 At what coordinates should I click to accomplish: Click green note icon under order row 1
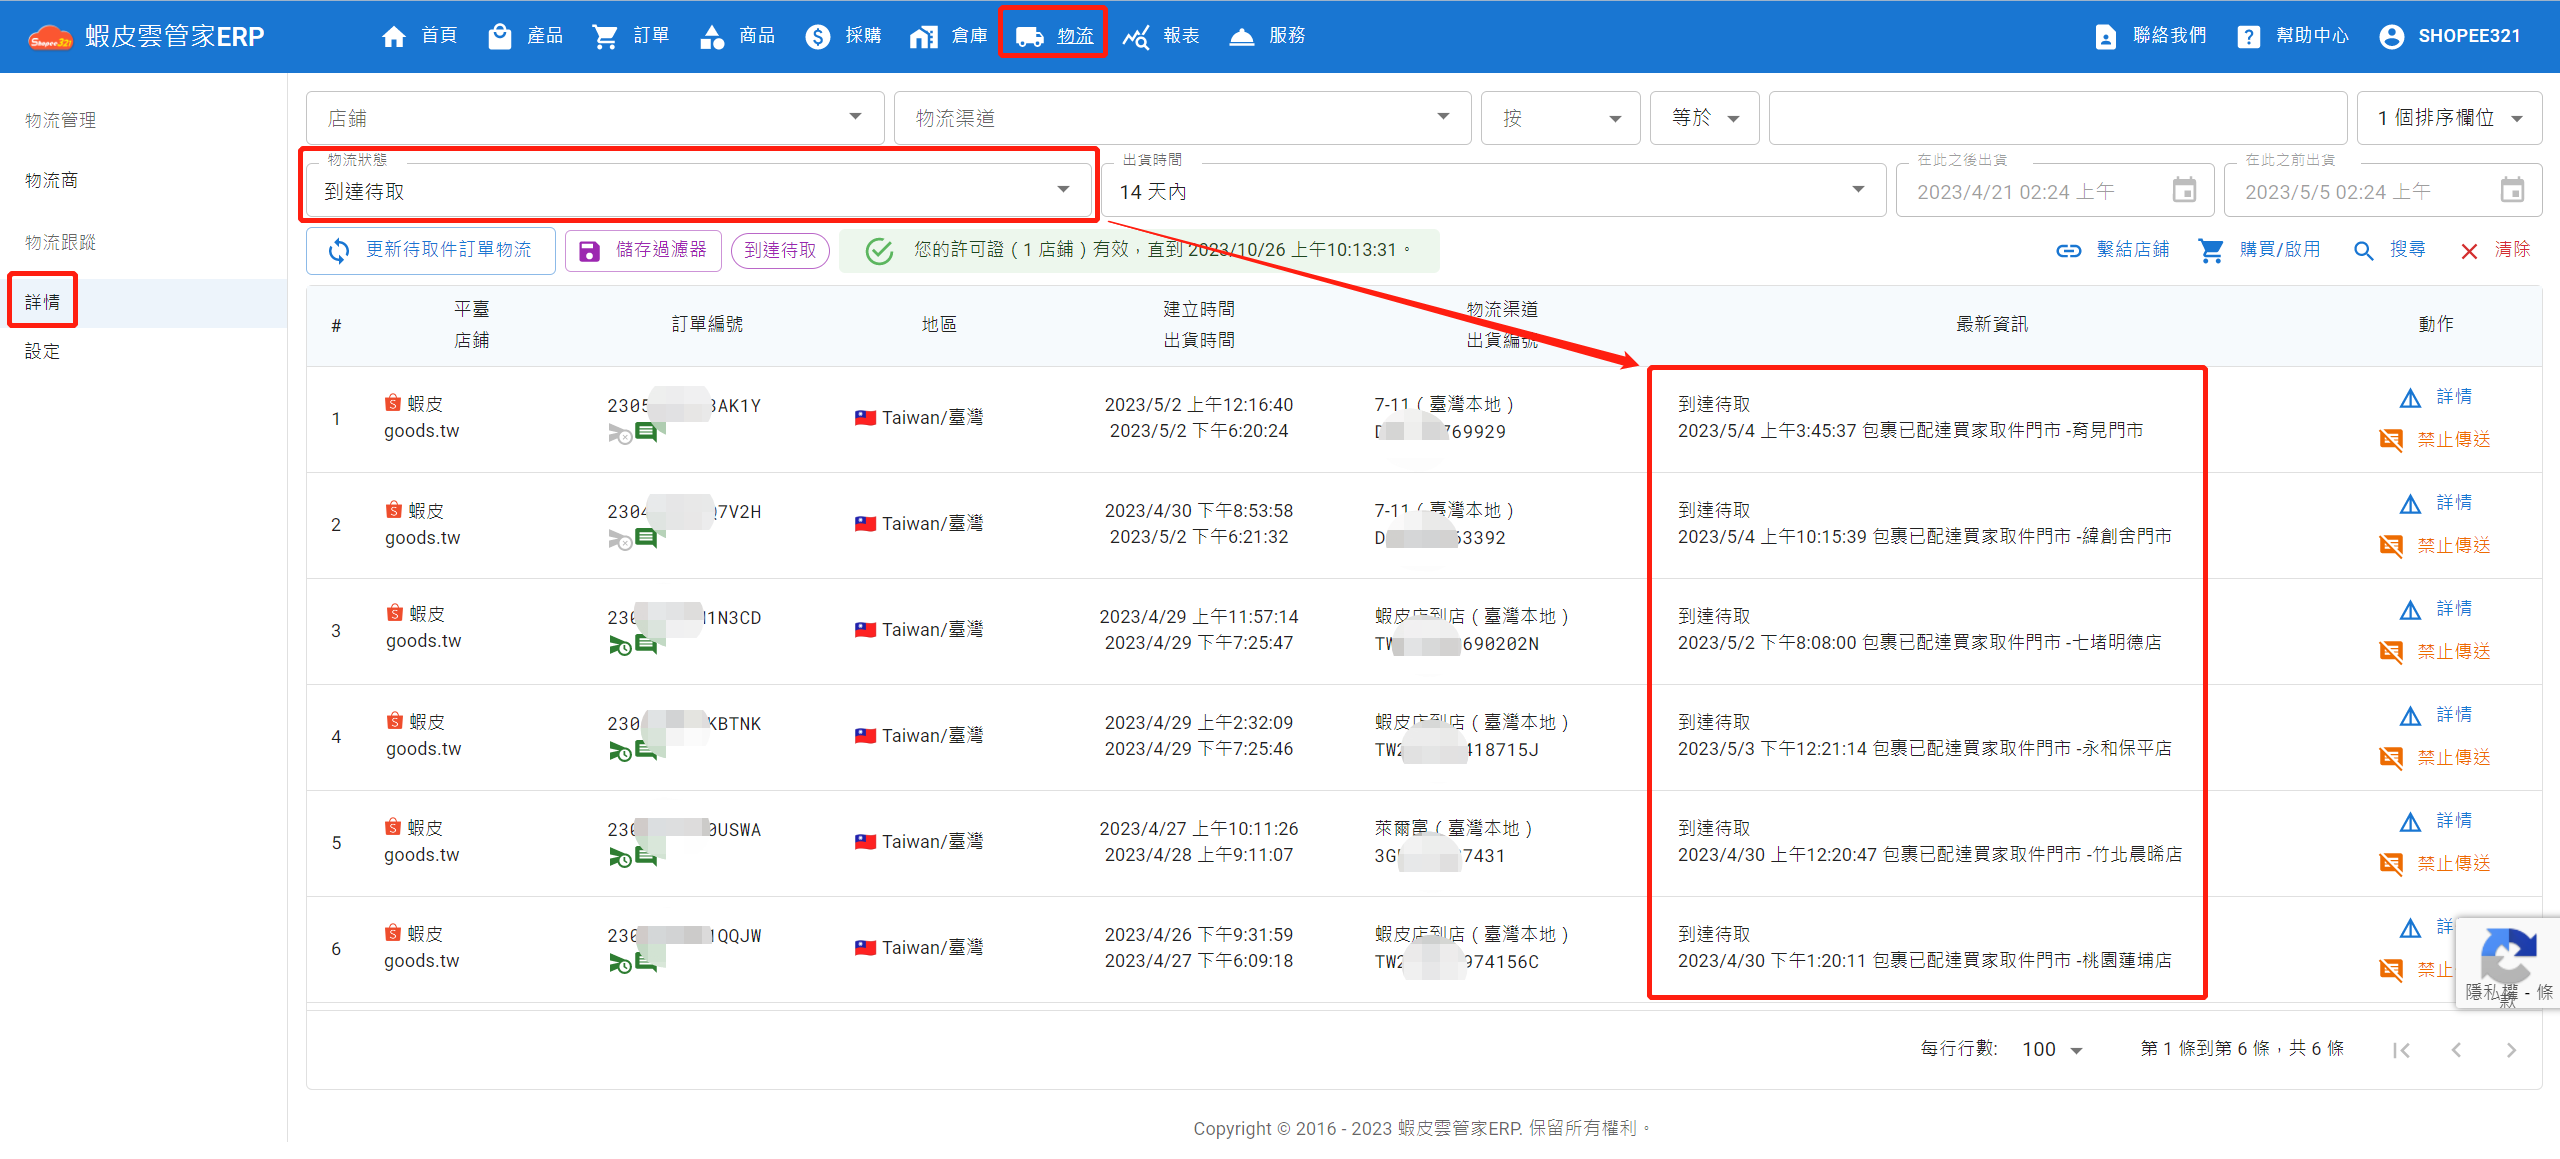point(646,432)
